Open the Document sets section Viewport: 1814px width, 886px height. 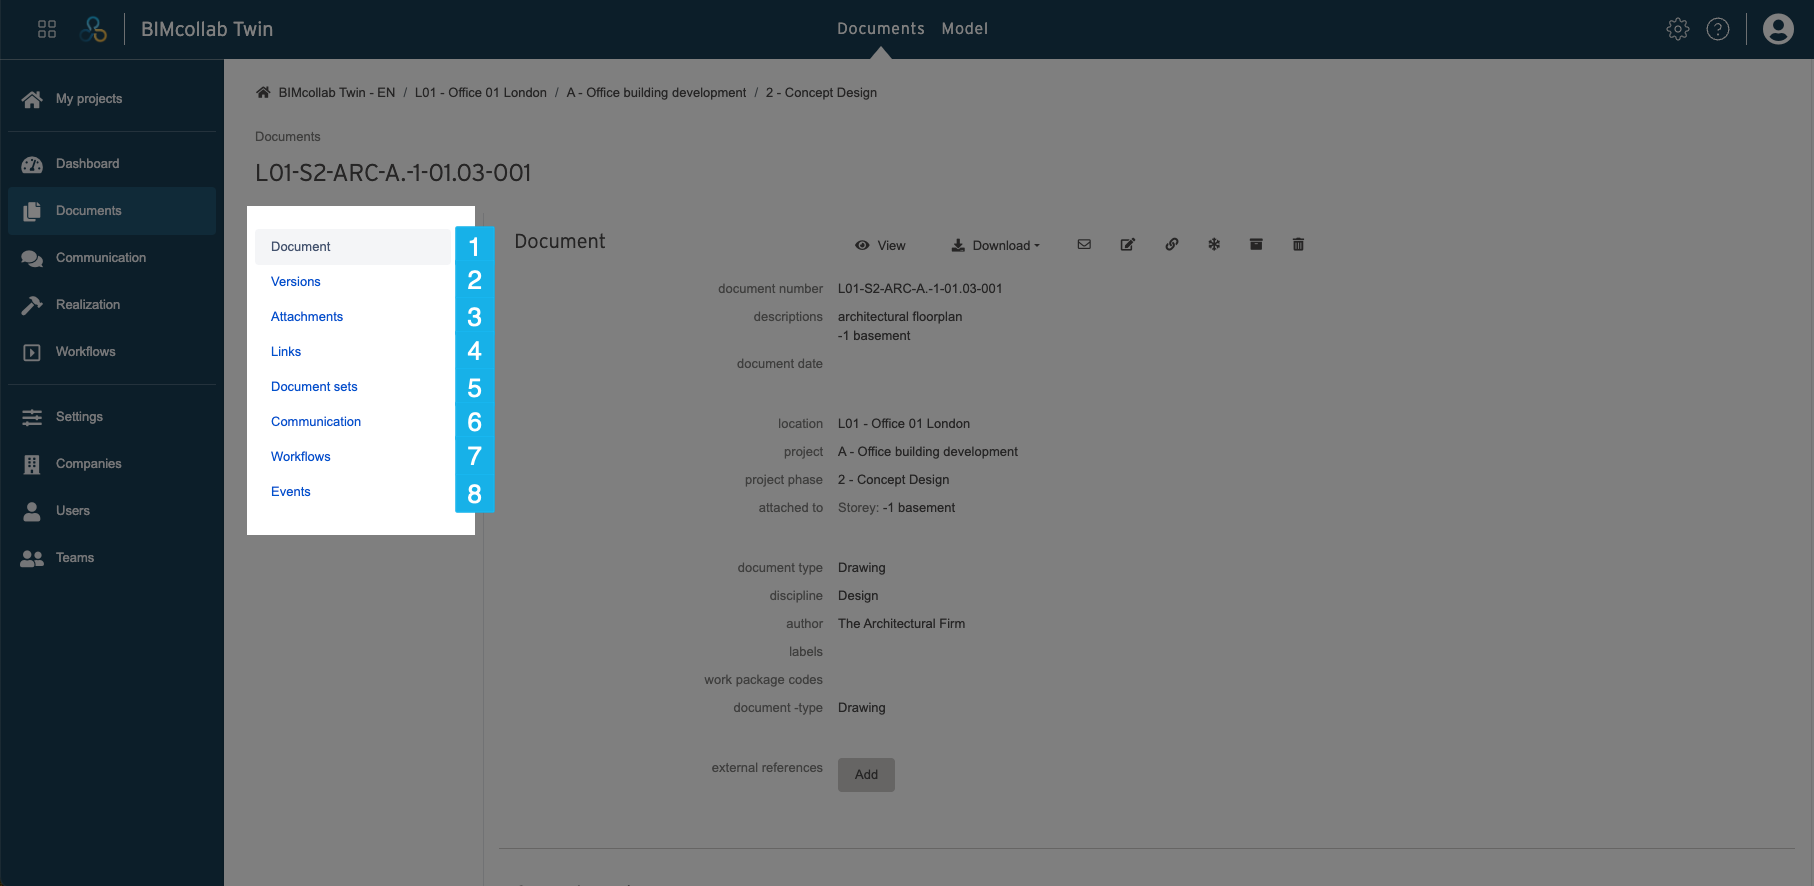click(x=314, y=387)
